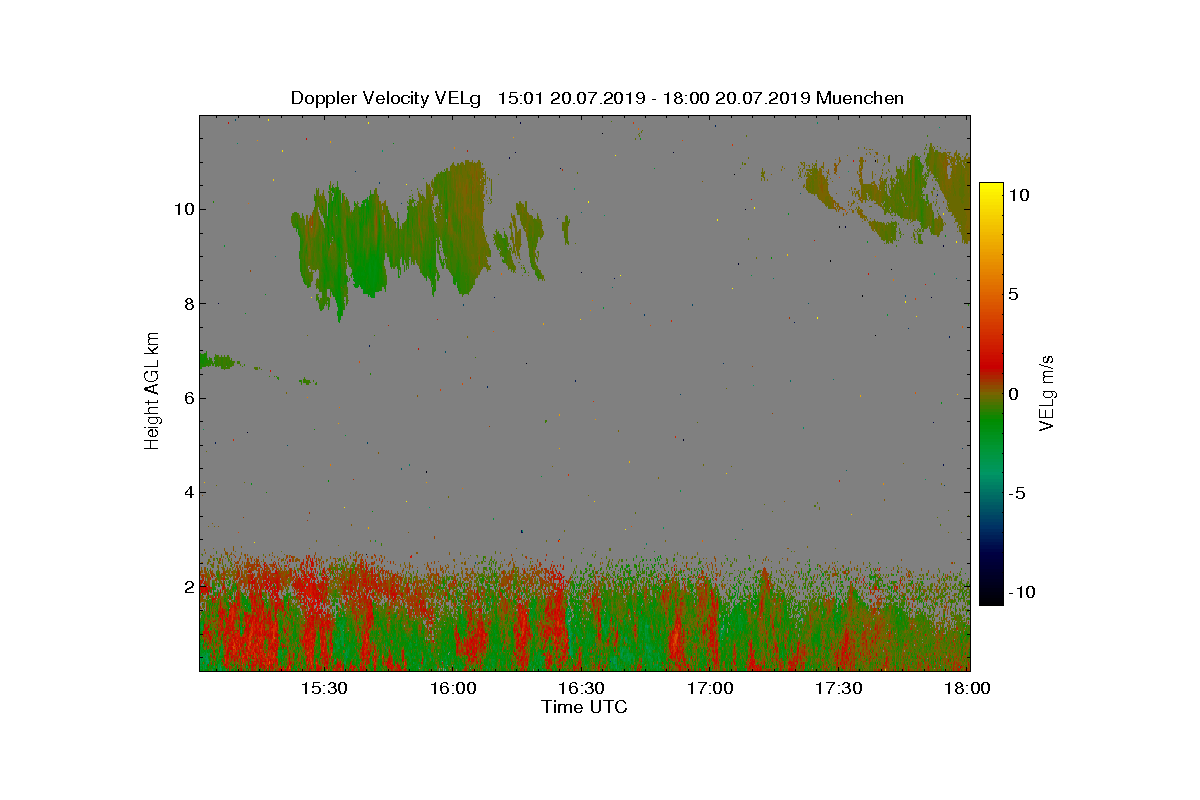The width and height of the screenshot is (1200, 800).
Task: Select the 'Time UTC' x-axis label
Action: pos(585,707)
